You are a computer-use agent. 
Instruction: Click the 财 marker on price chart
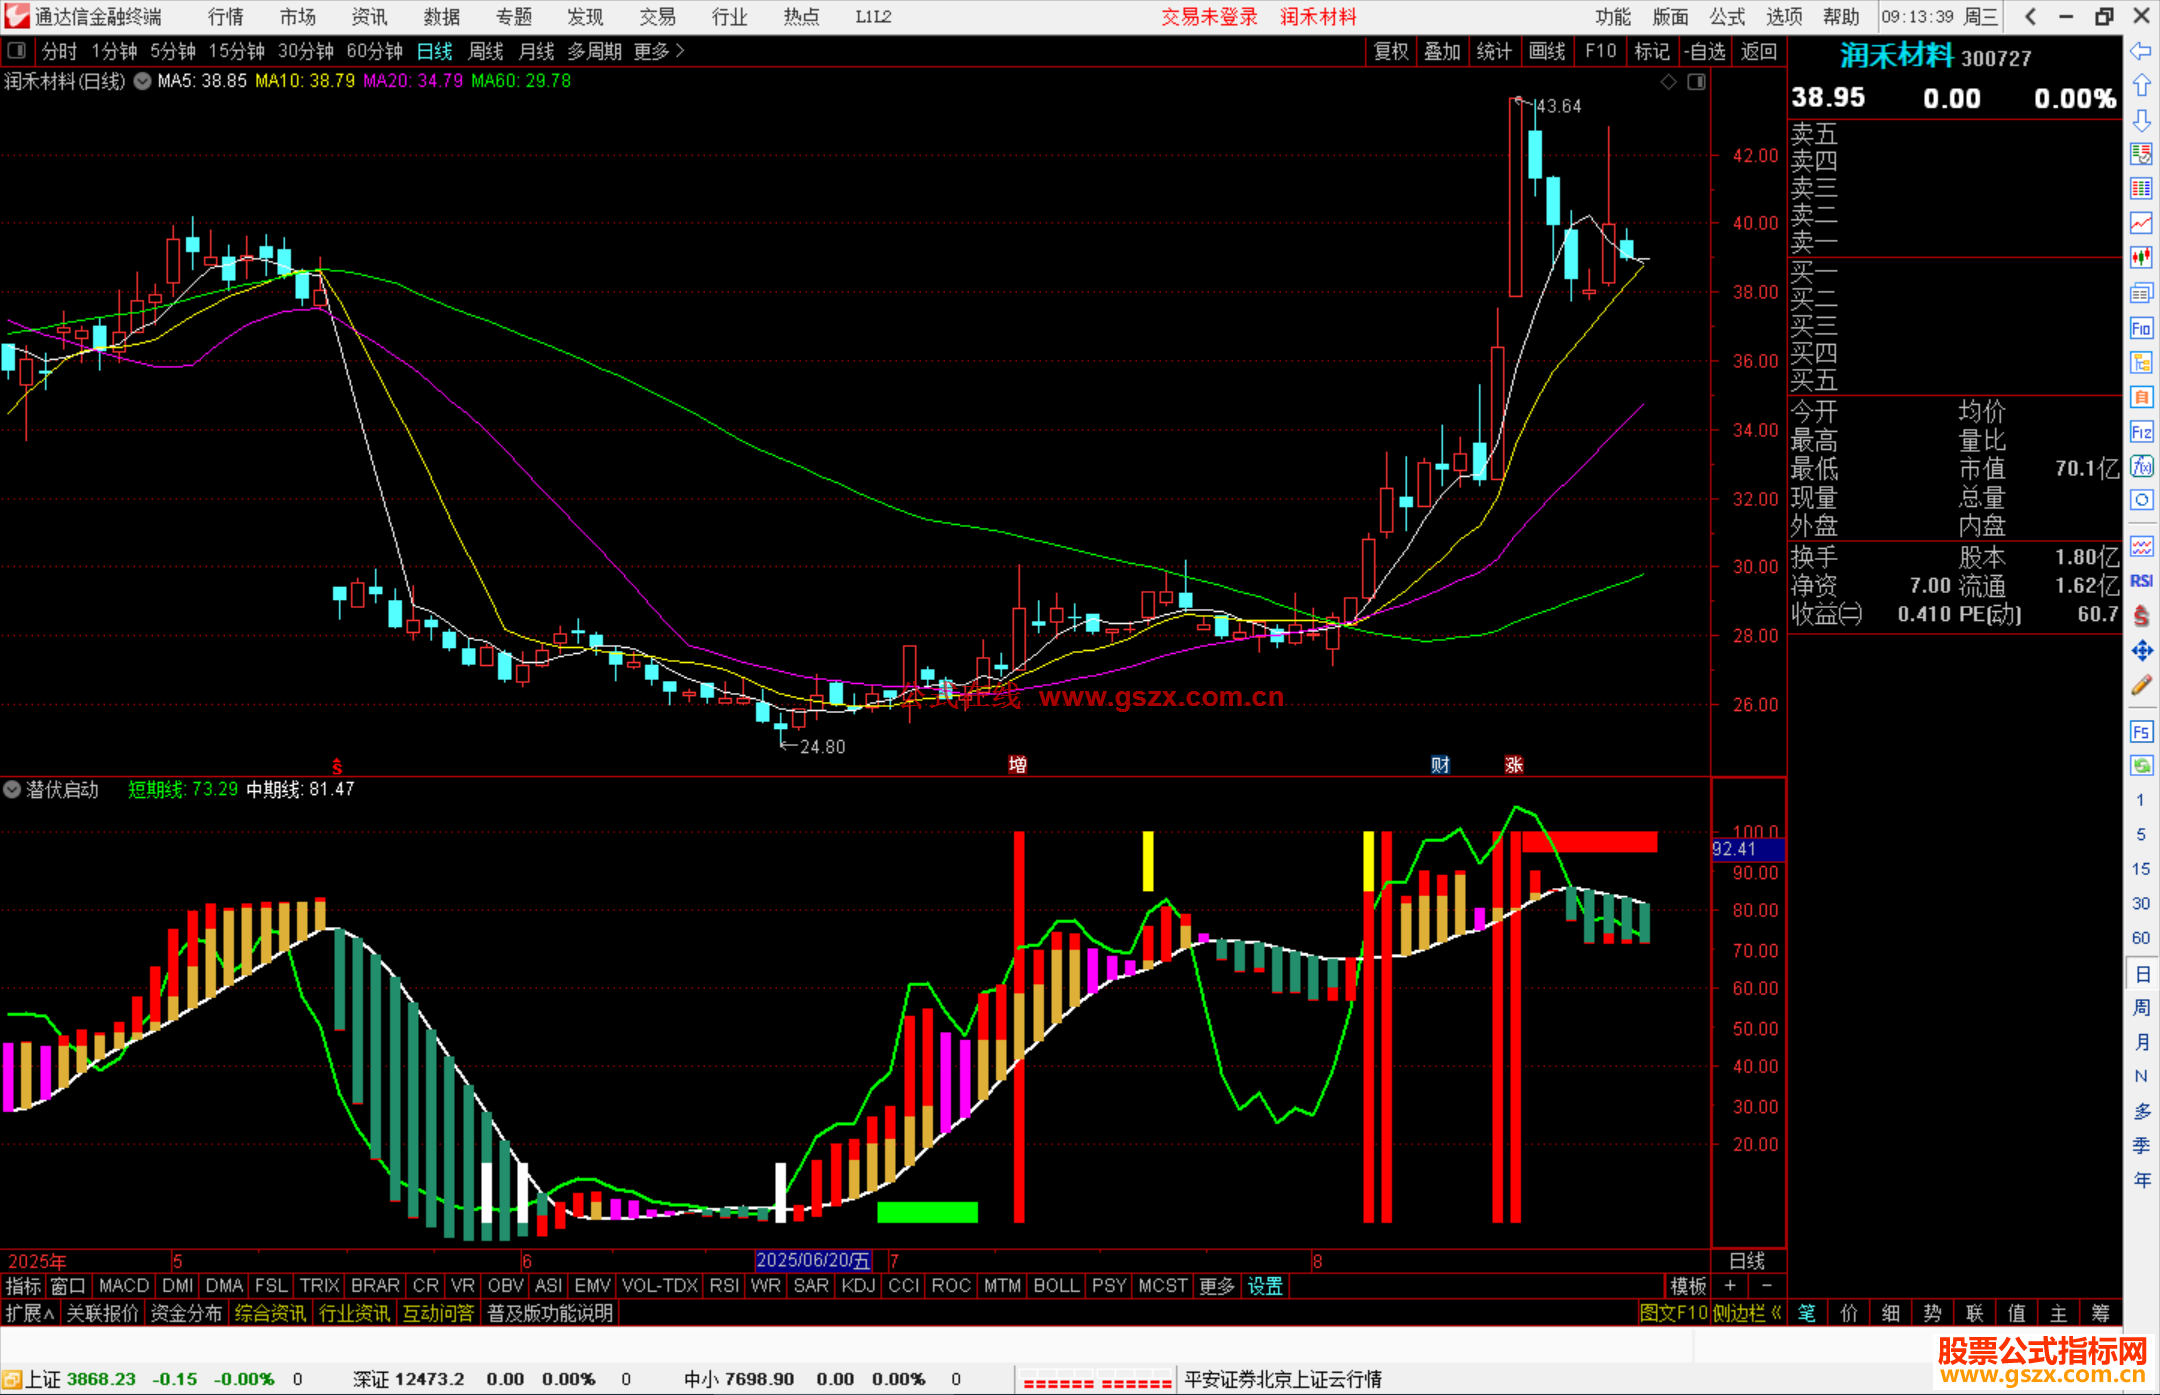coord(1440,765)
